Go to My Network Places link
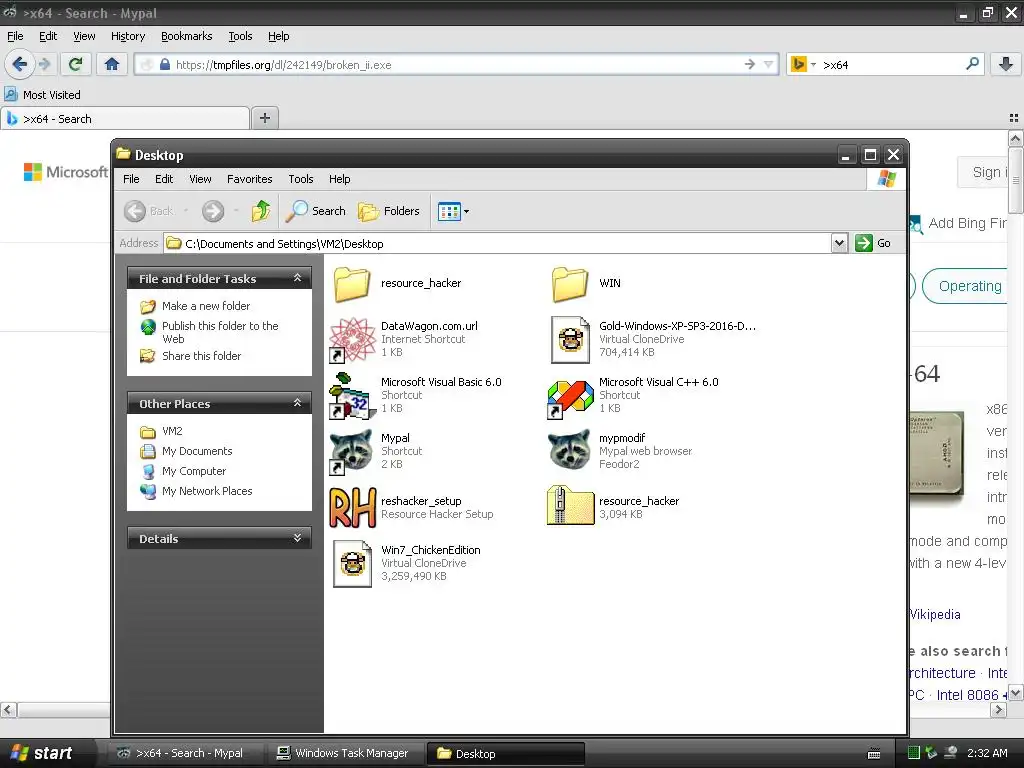This screenshot has width=1024, height=768. 207,491
